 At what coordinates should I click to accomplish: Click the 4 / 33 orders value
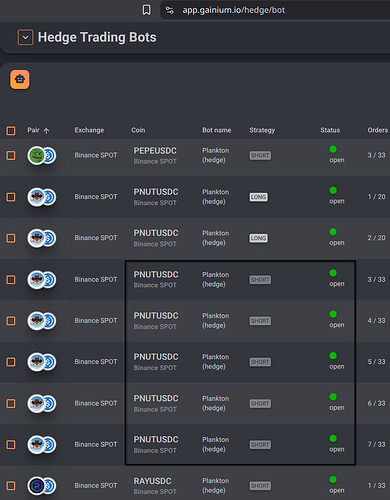pos(376,320)
